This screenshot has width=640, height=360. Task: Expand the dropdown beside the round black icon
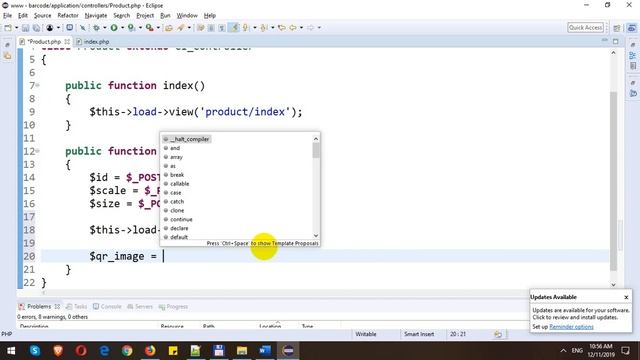(58, 28)
